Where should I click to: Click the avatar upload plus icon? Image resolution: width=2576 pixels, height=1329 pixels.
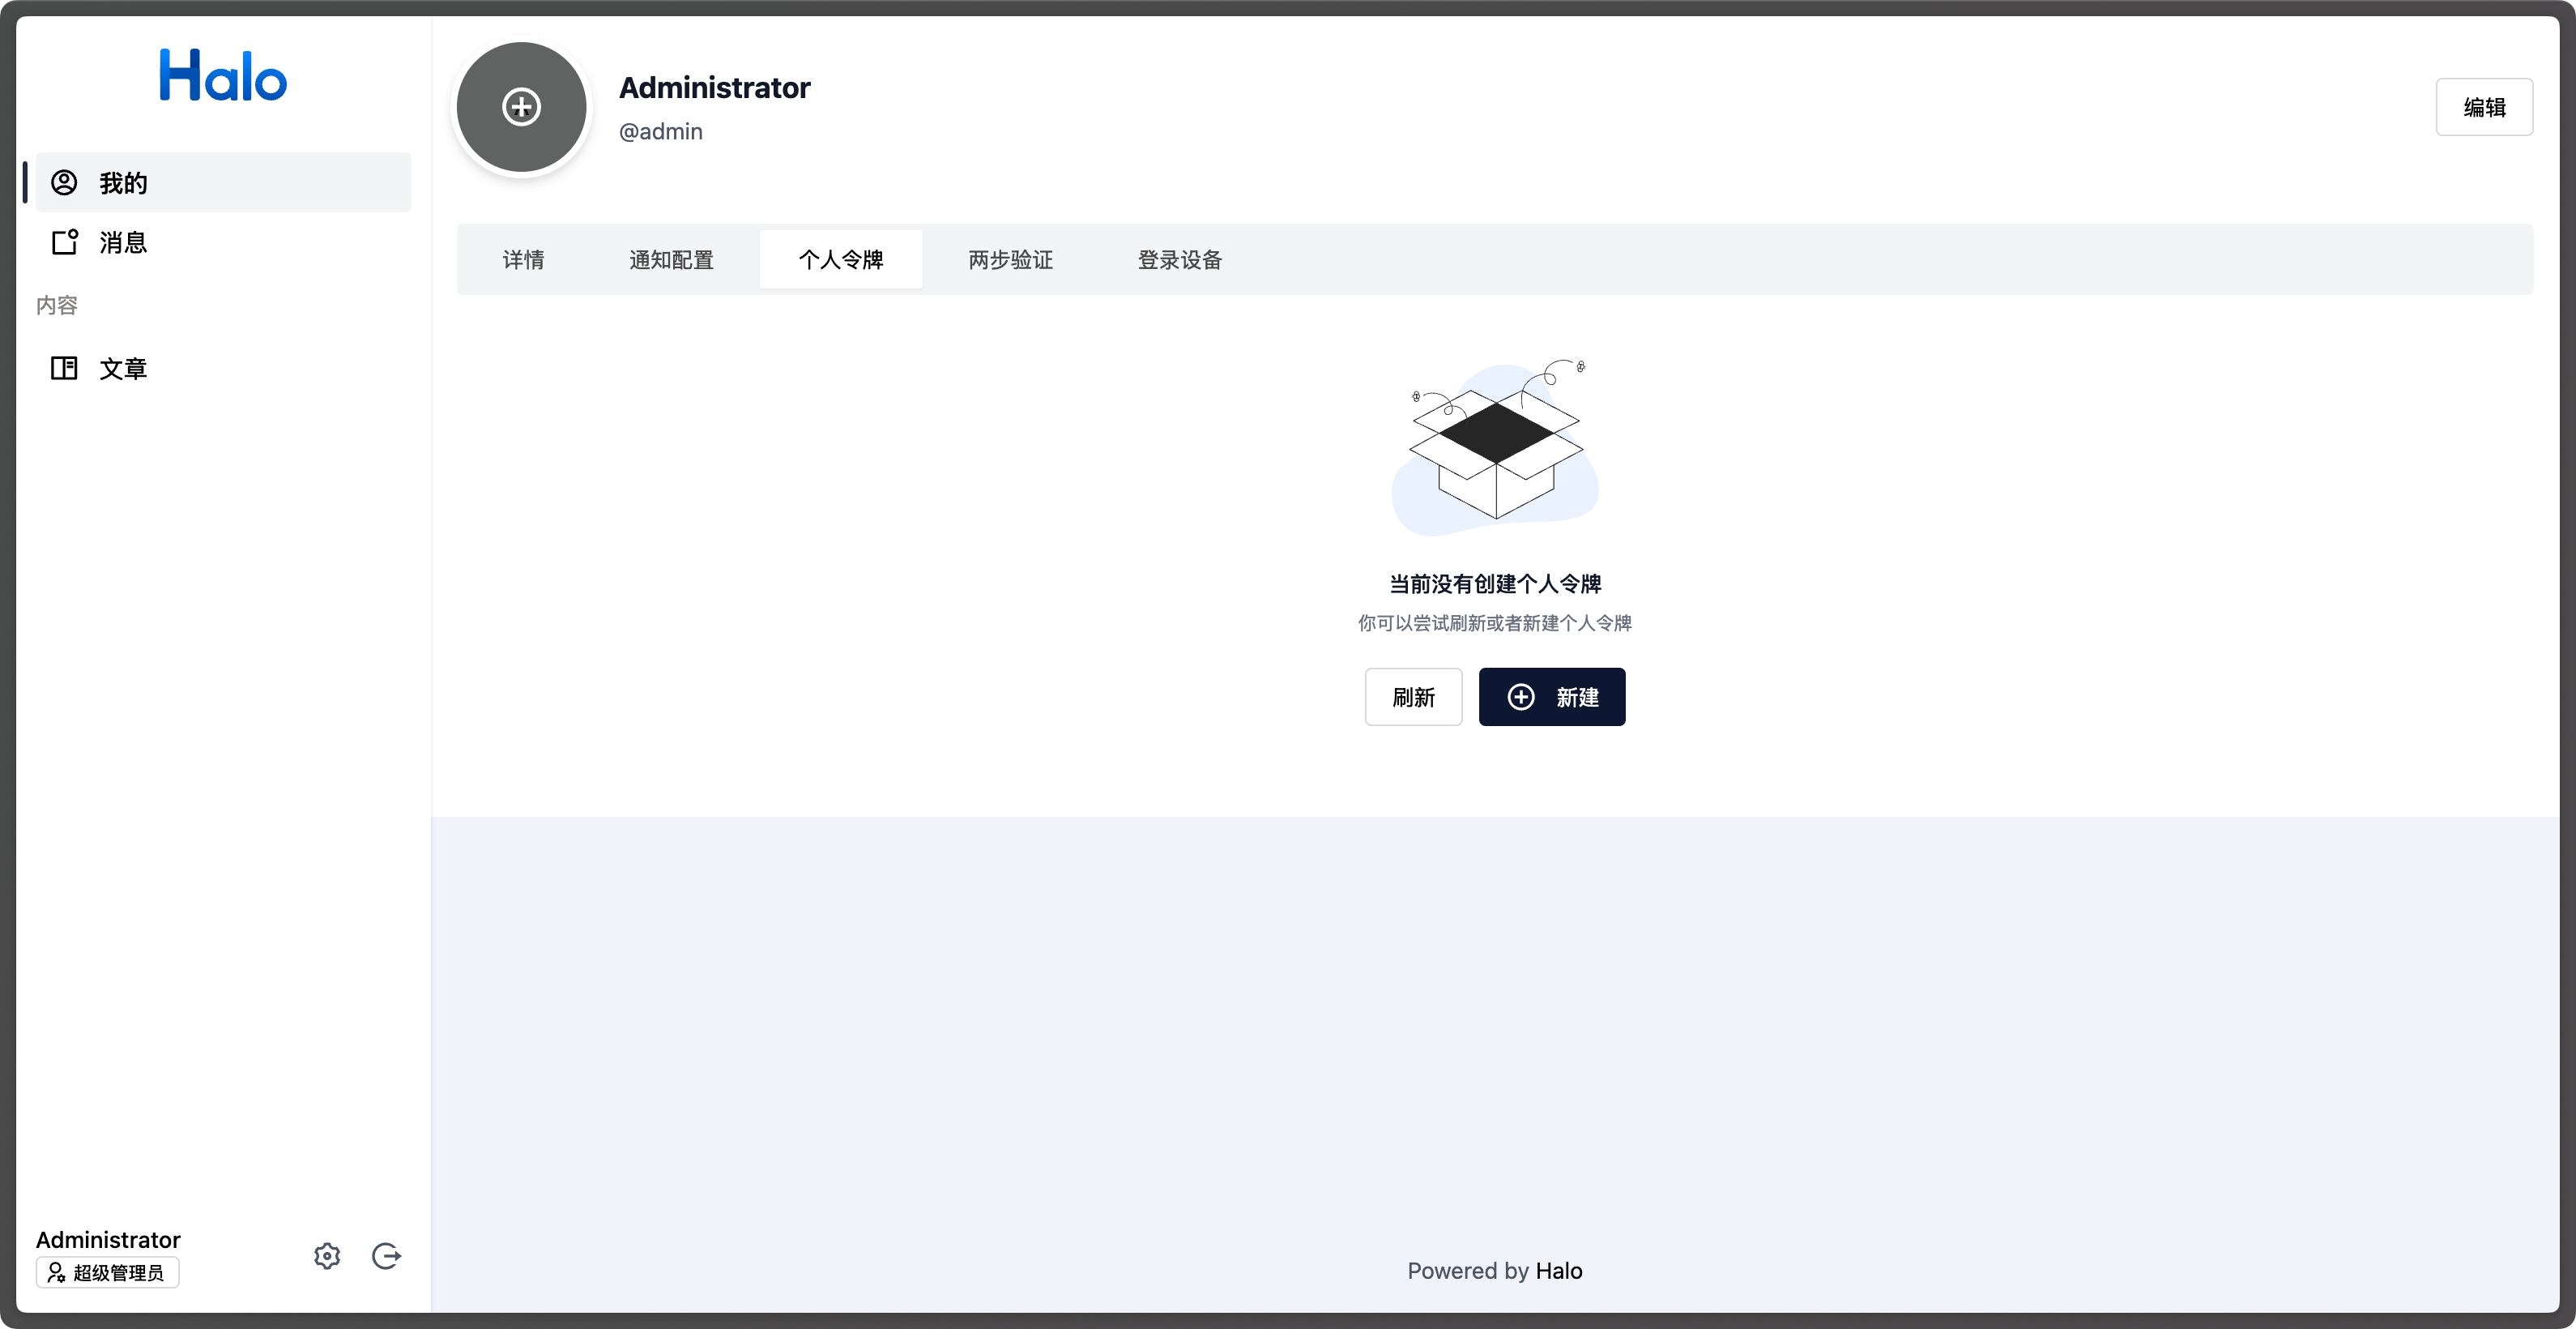pyautogui.click(x=520, y=107)
